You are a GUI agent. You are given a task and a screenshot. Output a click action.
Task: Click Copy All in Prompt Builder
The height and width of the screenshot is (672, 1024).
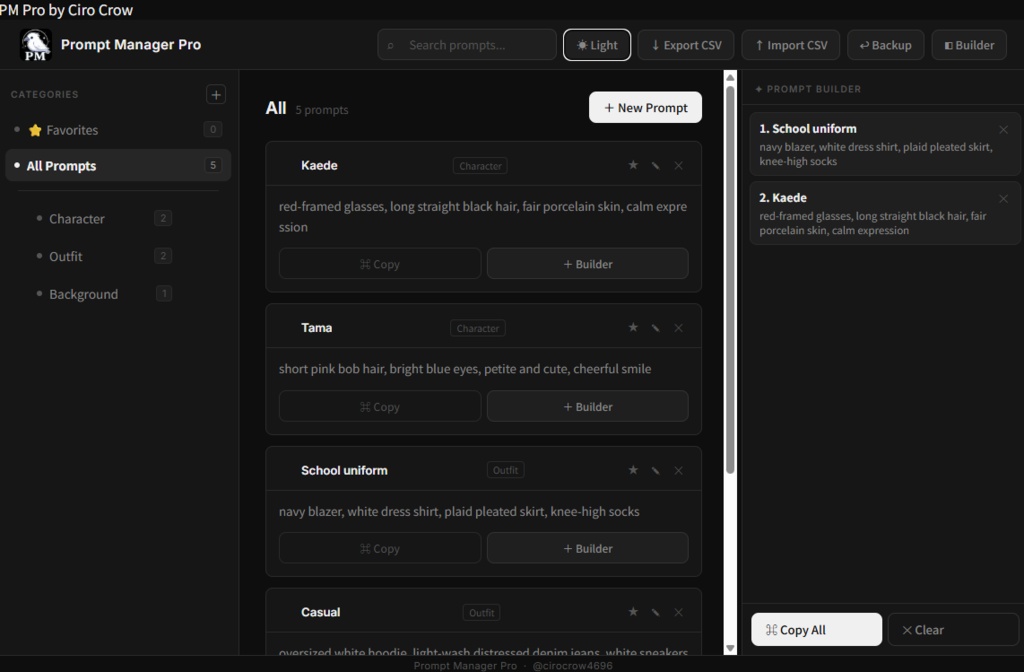pos(816,630)
